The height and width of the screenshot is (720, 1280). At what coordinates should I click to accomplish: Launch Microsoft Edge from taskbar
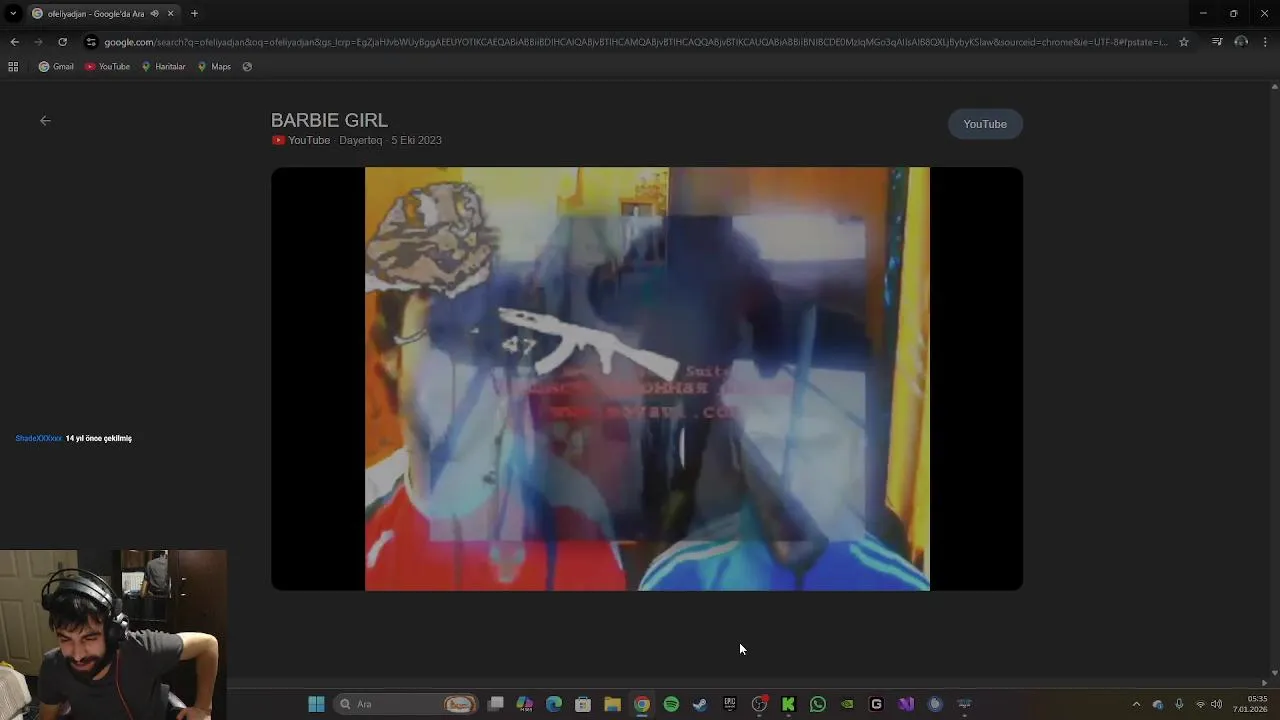click(x=554, y=704)
